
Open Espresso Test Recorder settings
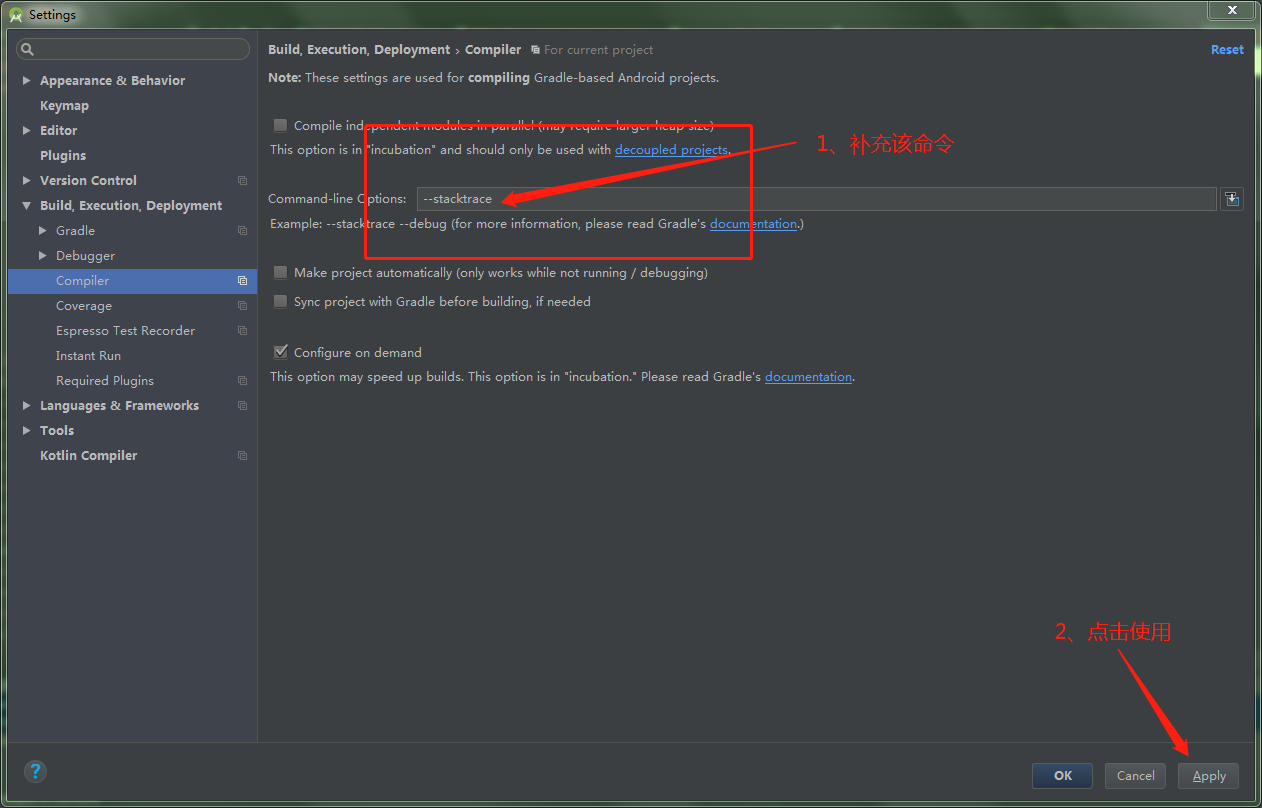point(125,331)
